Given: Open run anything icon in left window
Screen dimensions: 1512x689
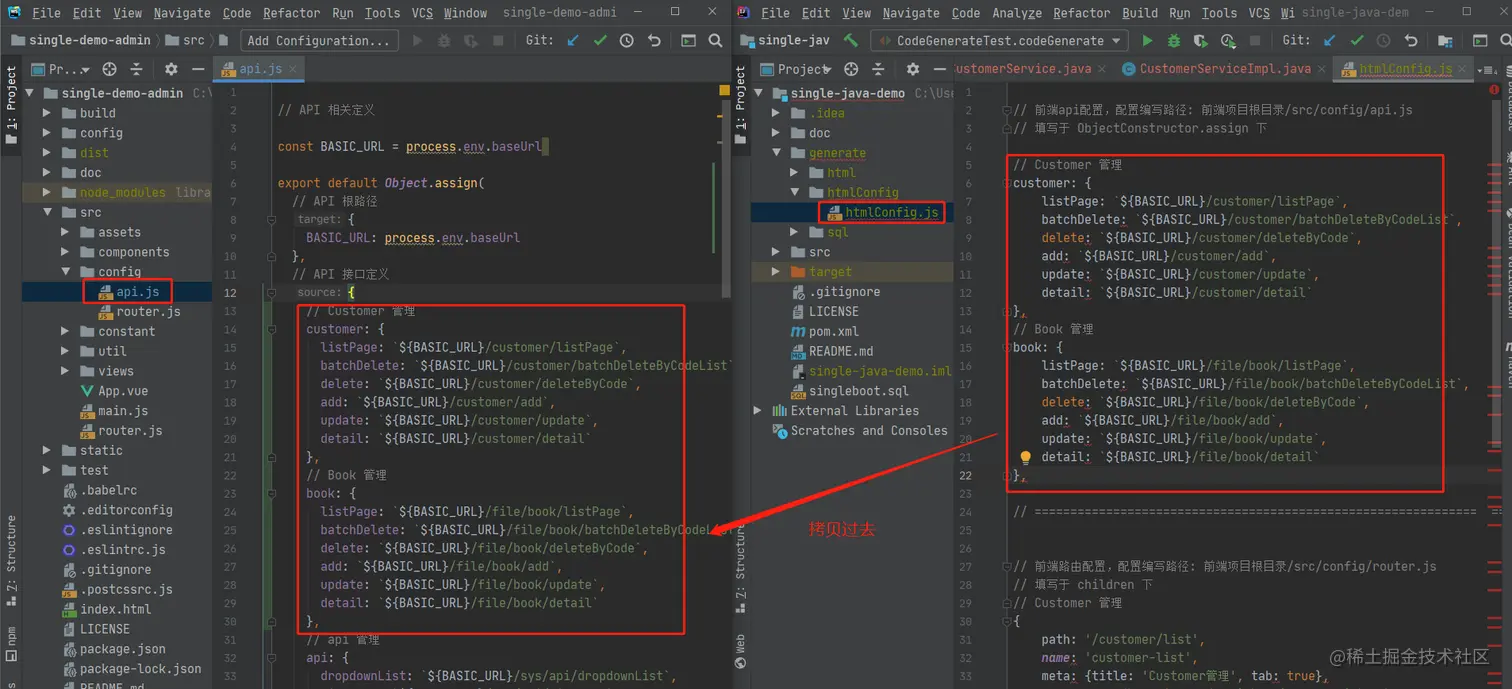Looking at the screenshot, I should (688, 41).
